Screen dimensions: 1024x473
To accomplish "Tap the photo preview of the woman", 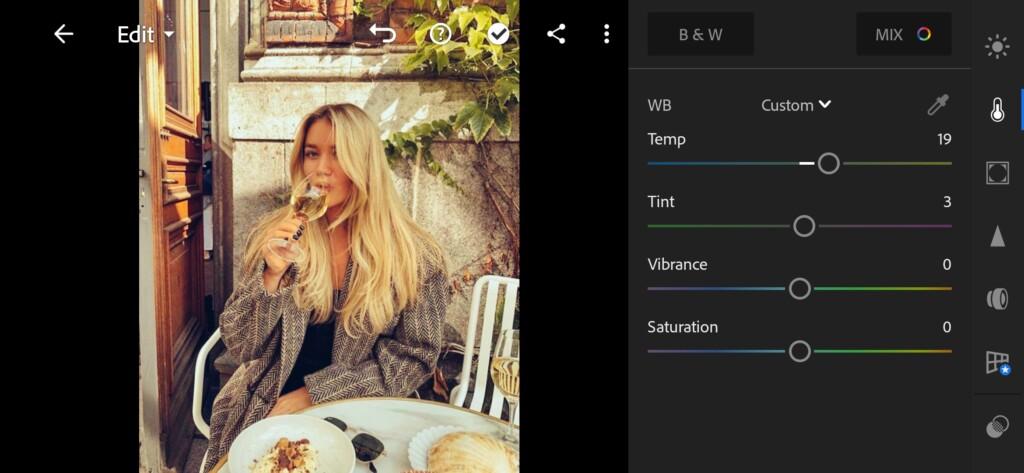I will [x=329, y=236].
